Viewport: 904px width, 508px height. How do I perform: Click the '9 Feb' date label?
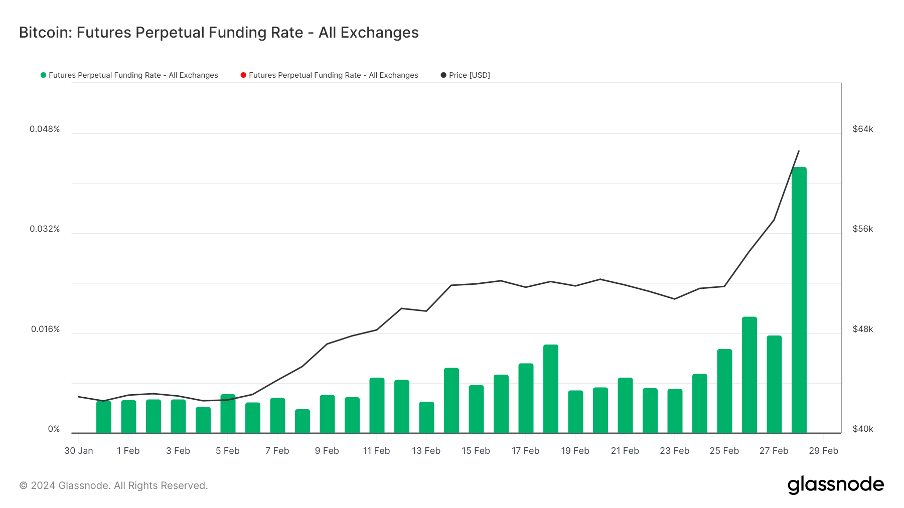coord(327,451)
